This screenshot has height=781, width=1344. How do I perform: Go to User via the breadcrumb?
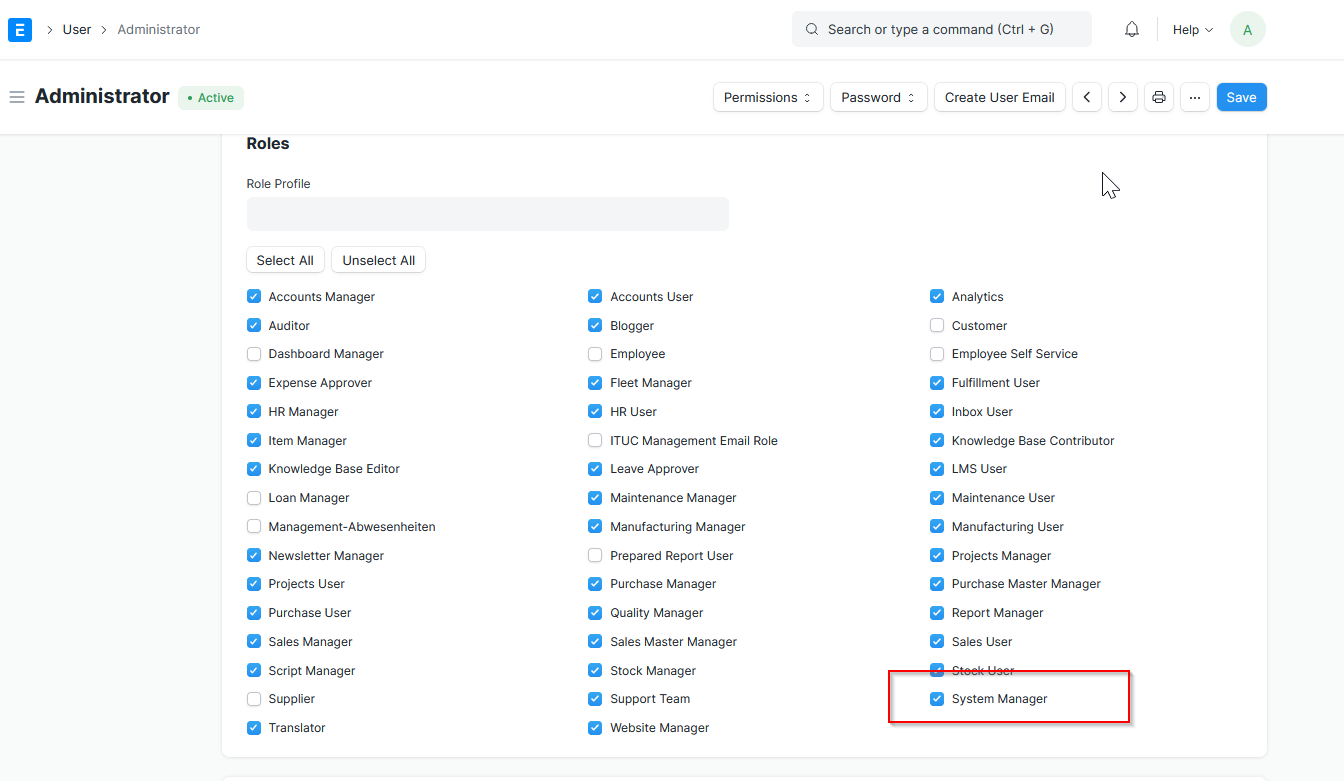point(76,29)
